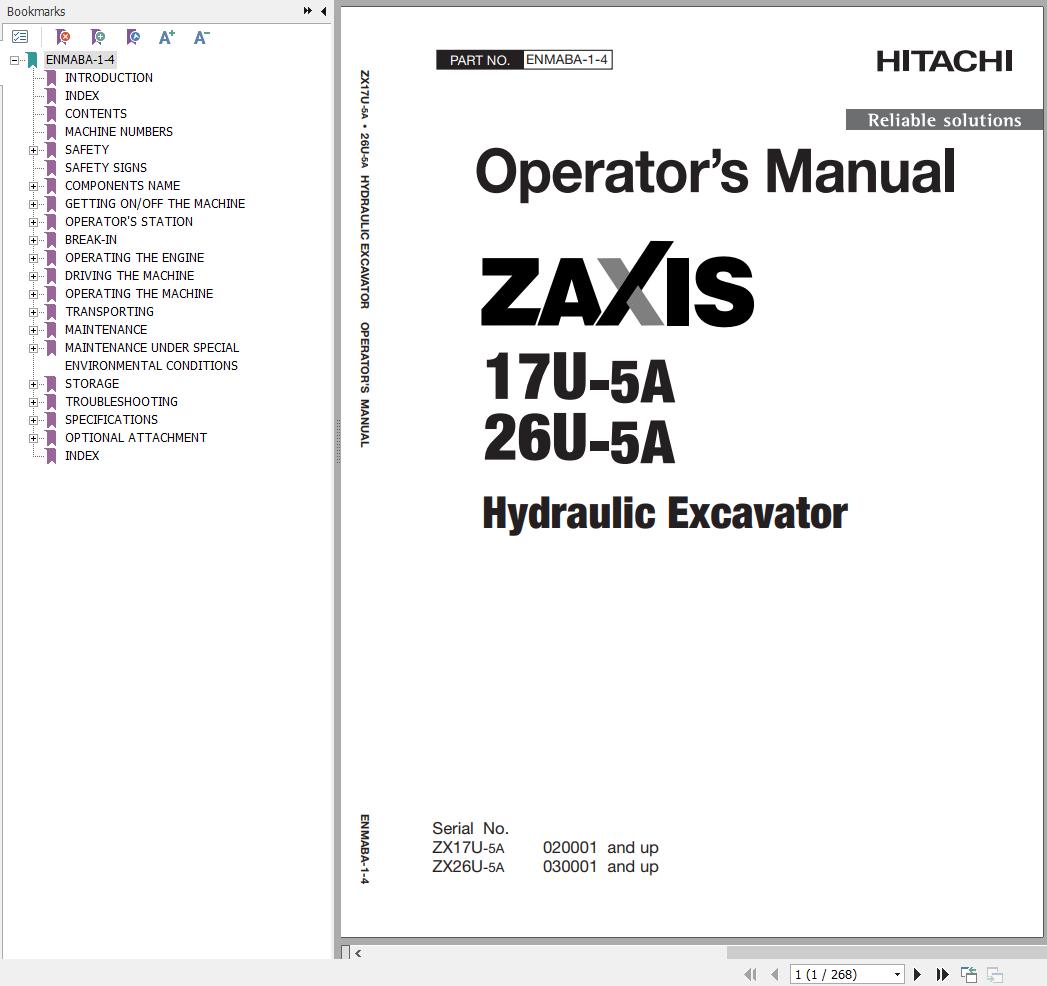
Task: Go to the first page
Action: pos(751,975)
